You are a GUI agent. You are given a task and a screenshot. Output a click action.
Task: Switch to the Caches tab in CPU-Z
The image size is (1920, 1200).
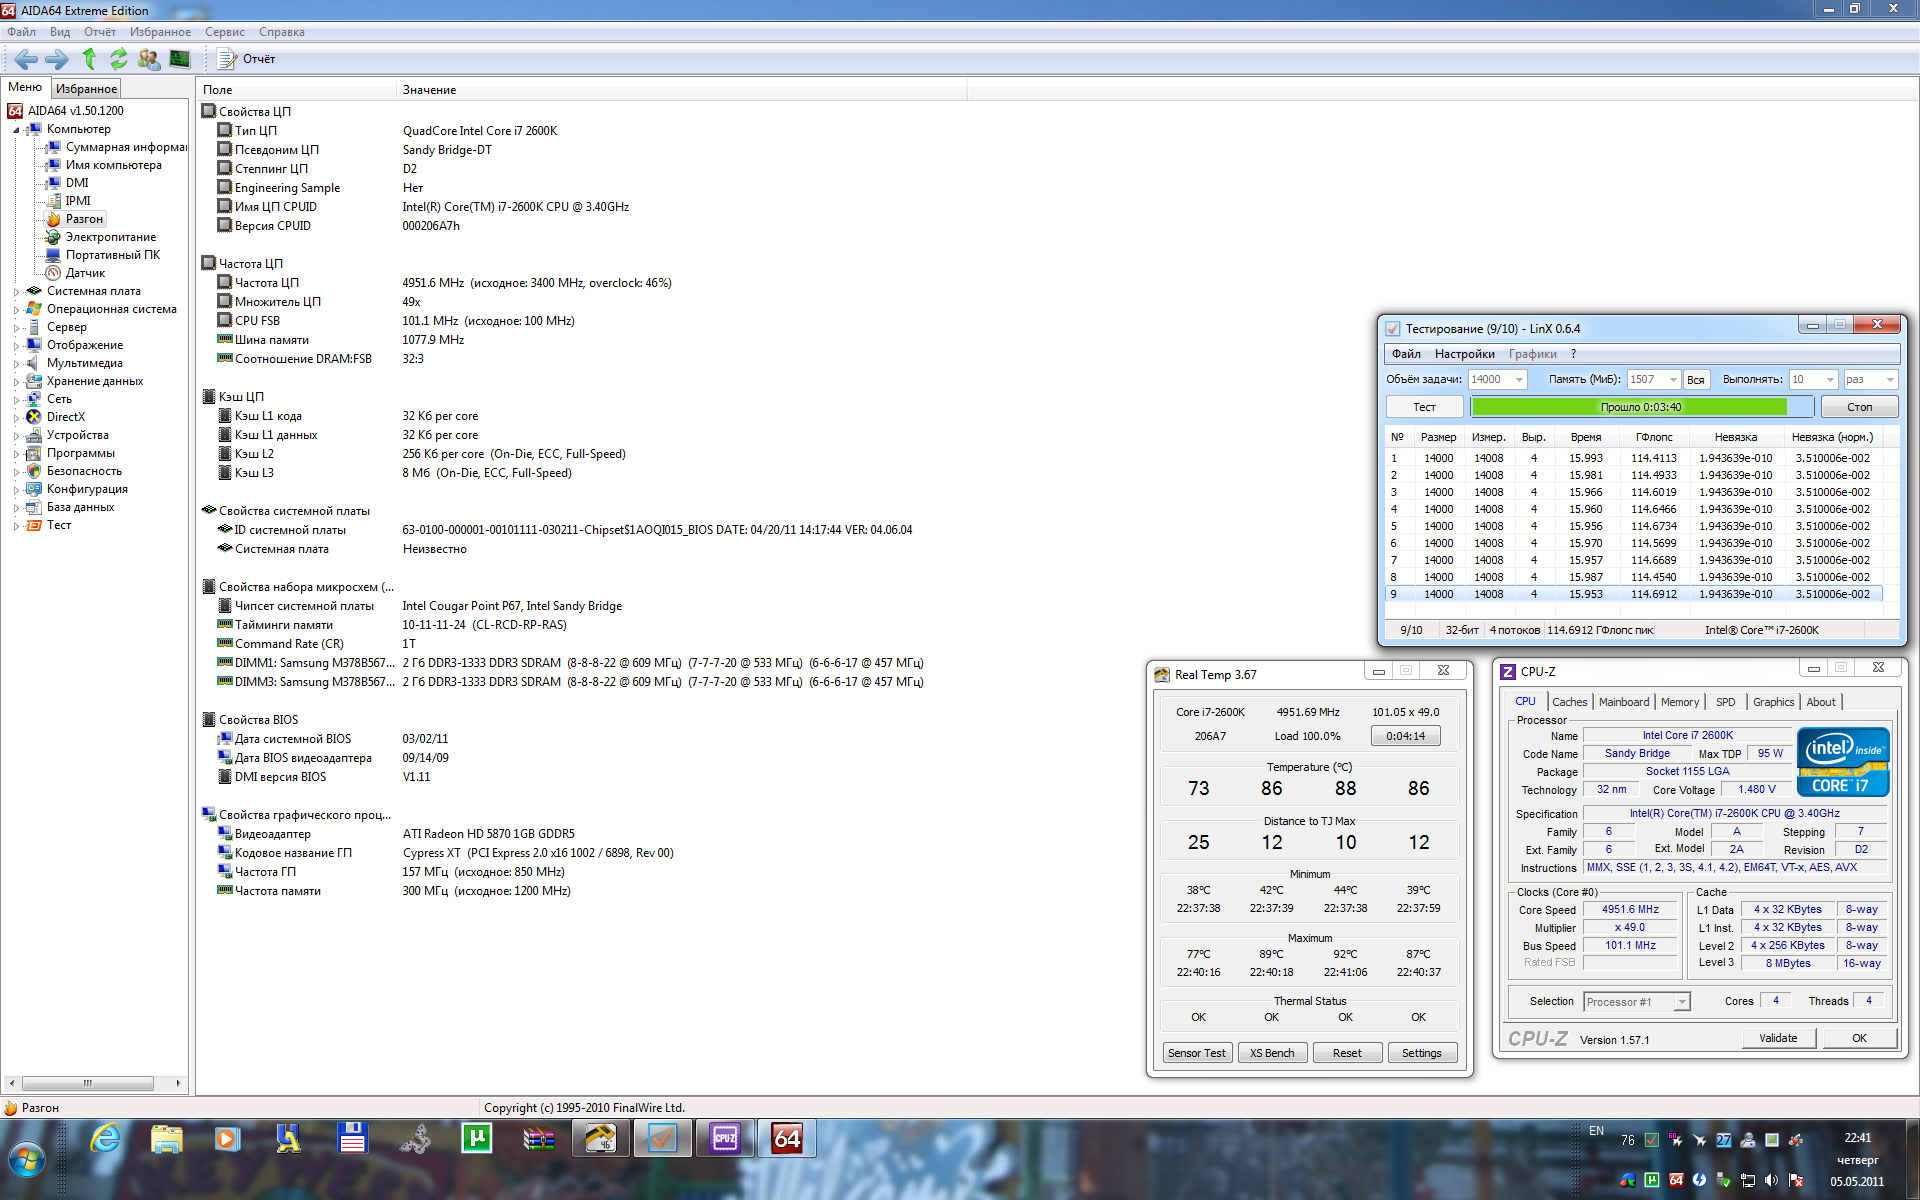[x=1569, y=702]
